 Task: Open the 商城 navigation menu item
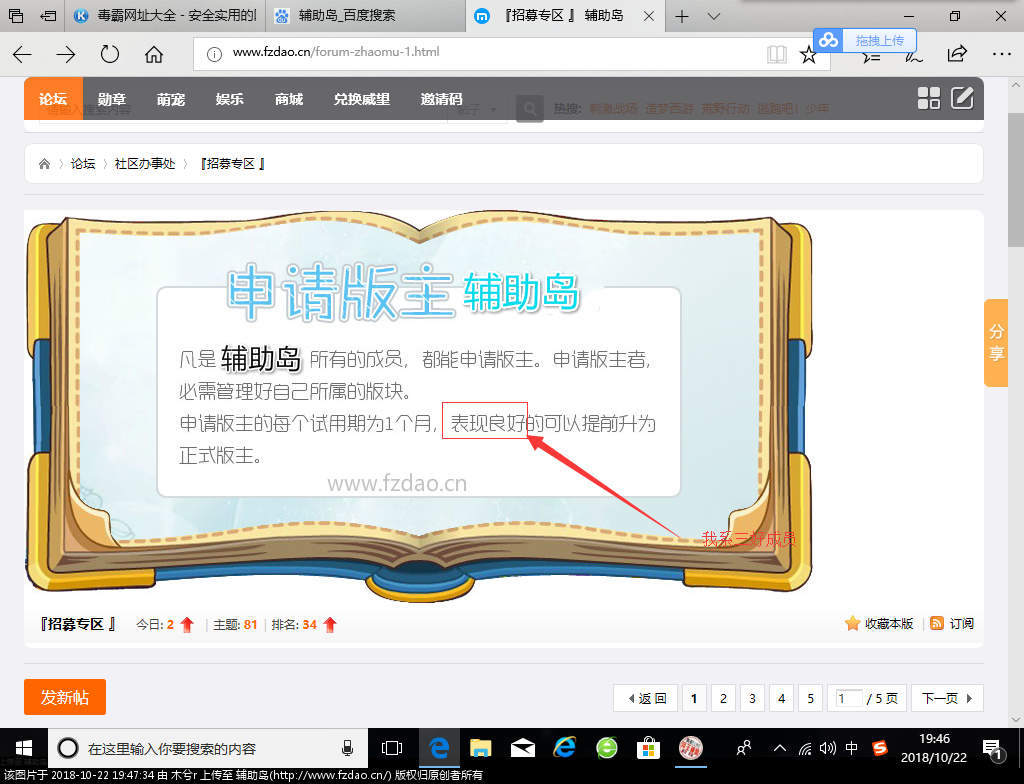pyautogui.click(x=289, y=99)
